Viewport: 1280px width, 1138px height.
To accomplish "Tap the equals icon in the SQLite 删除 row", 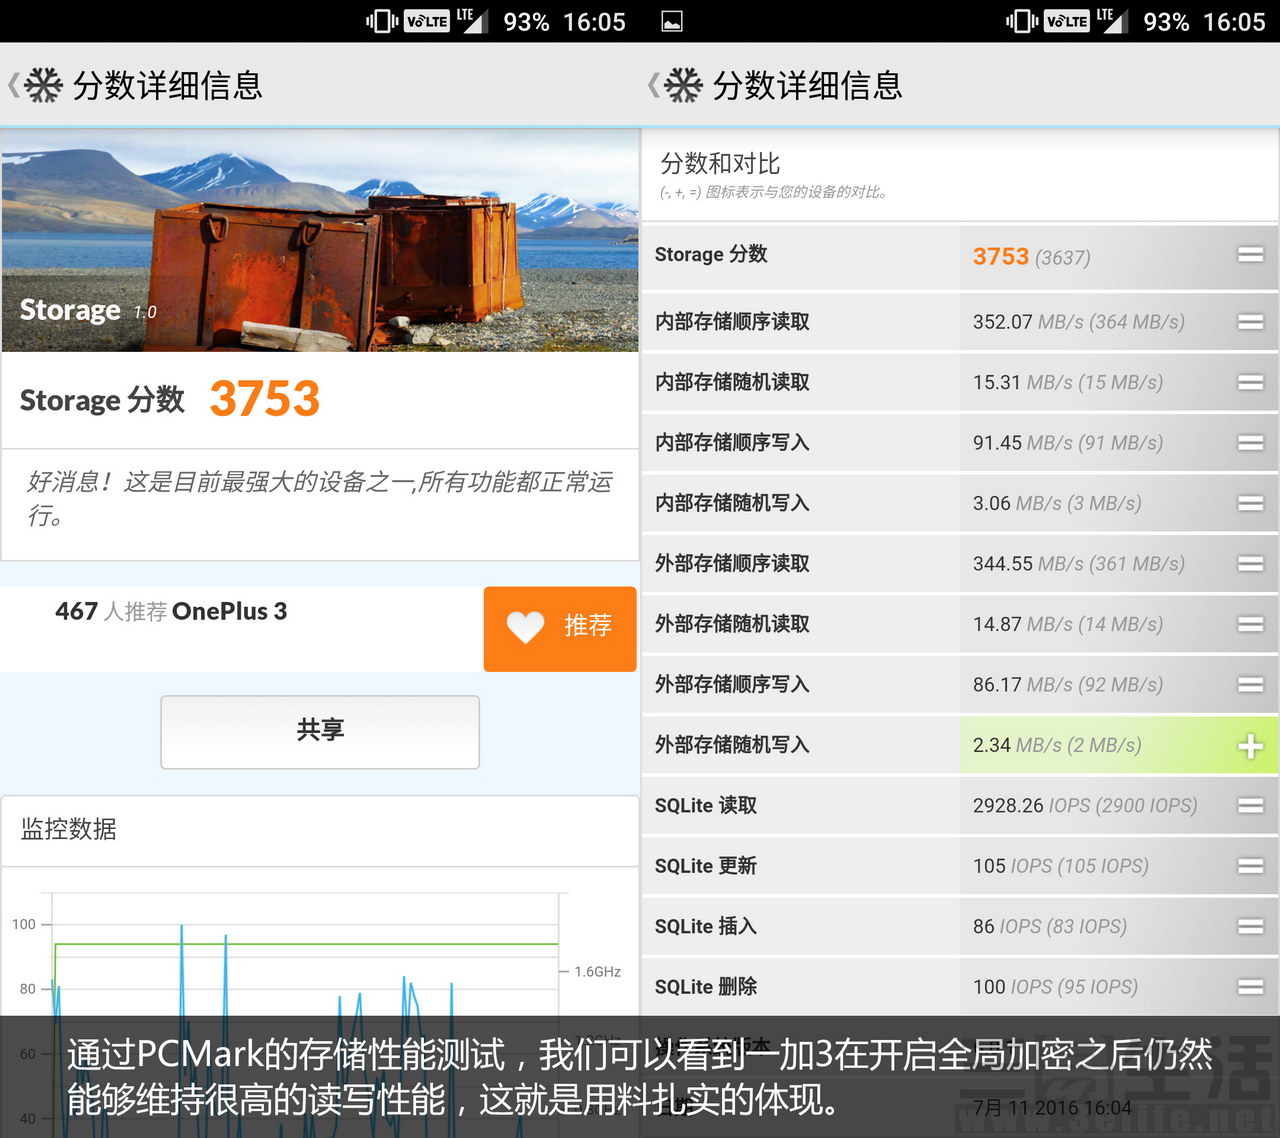I will (x=1250, y=987).
